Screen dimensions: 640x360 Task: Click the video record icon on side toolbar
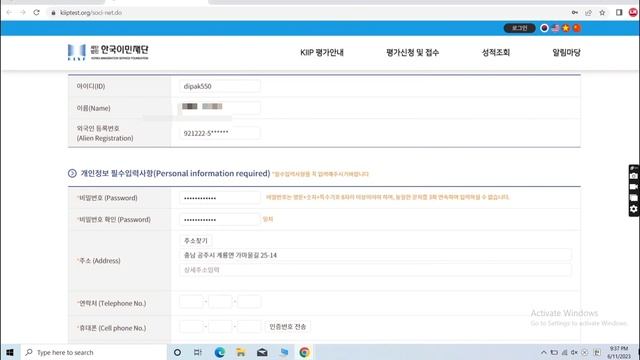click(x=633, y=187)
